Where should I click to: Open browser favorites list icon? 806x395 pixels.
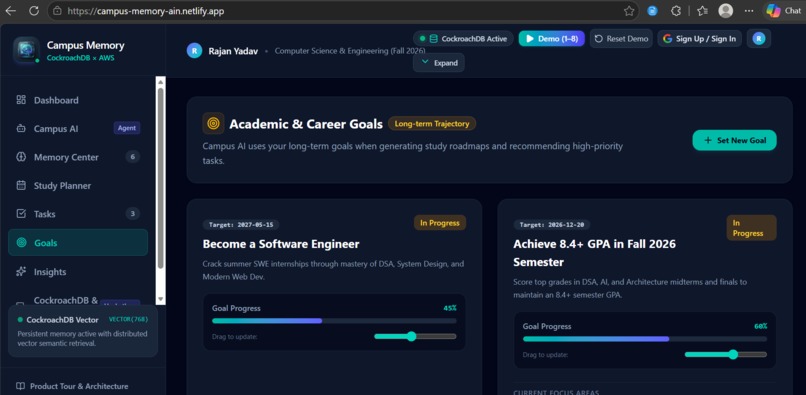[x=703, y=11]
